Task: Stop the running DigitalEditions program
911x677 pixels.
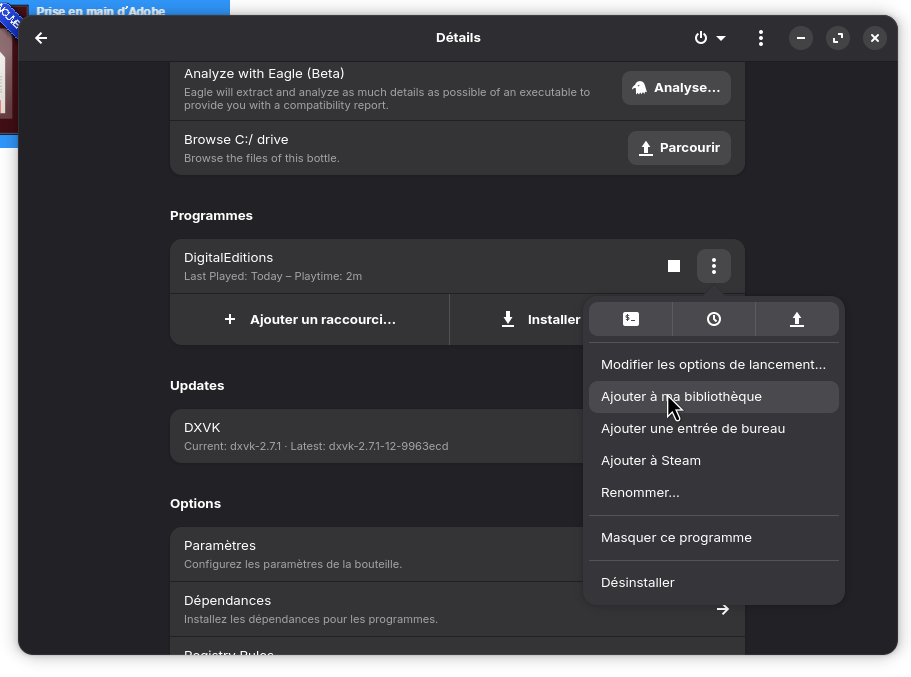Action: click(674, 266)
